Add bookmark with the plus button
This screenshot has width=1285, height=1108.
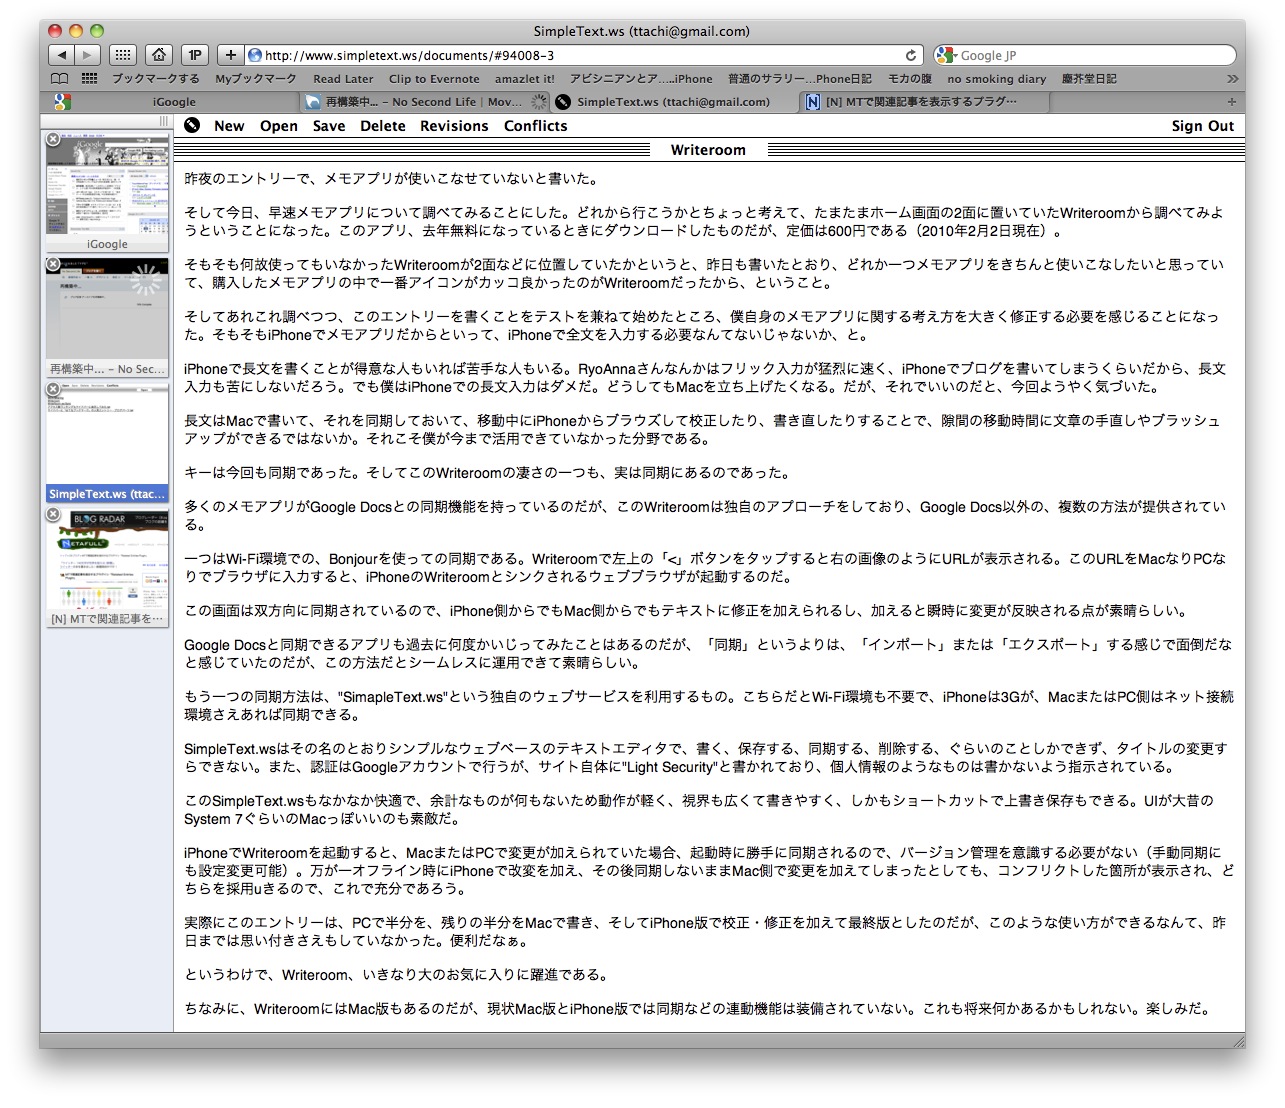231,55
